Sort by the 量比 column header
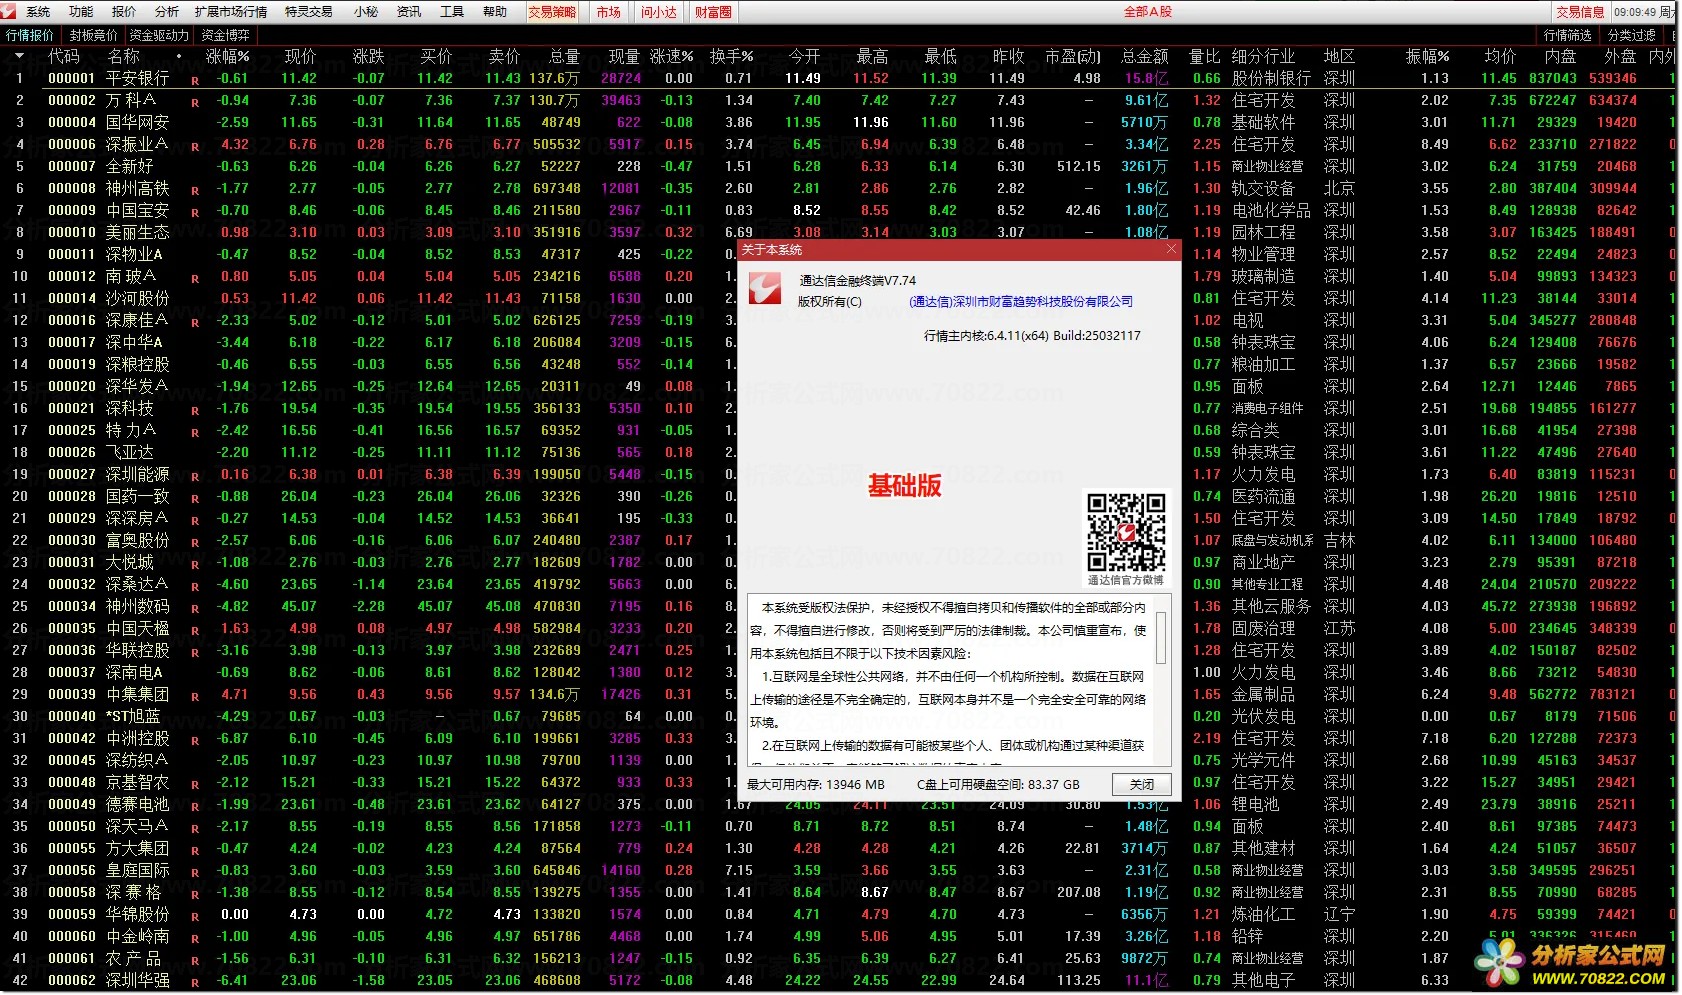The image size is (1682, 995). click(x=1205, y=56)
